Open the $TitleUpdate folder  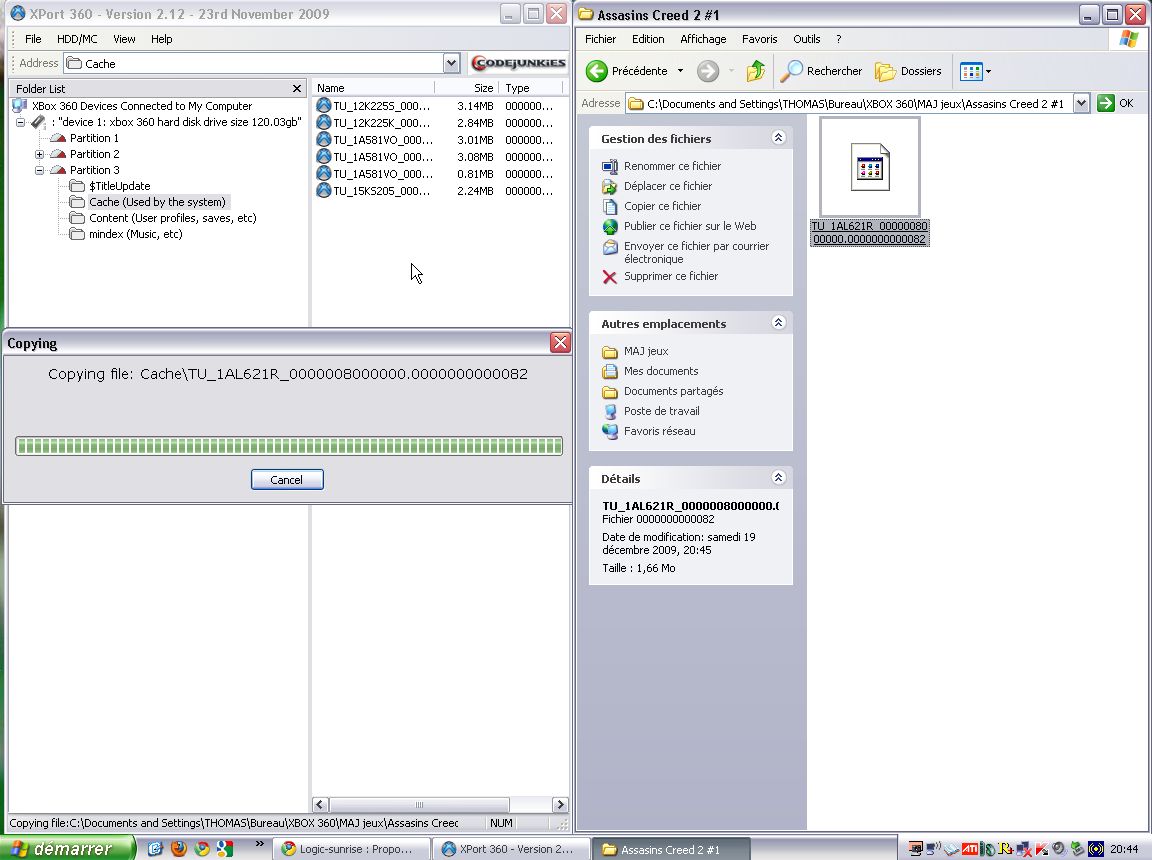tap(119, 186)
